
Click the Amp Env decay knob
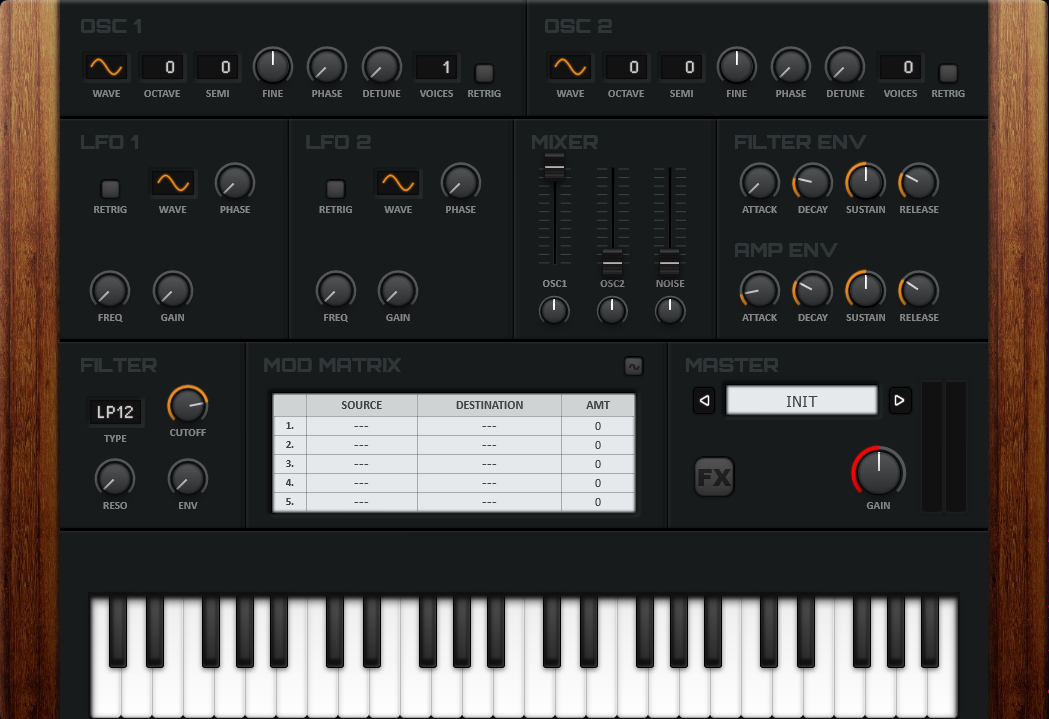point(812,291)
